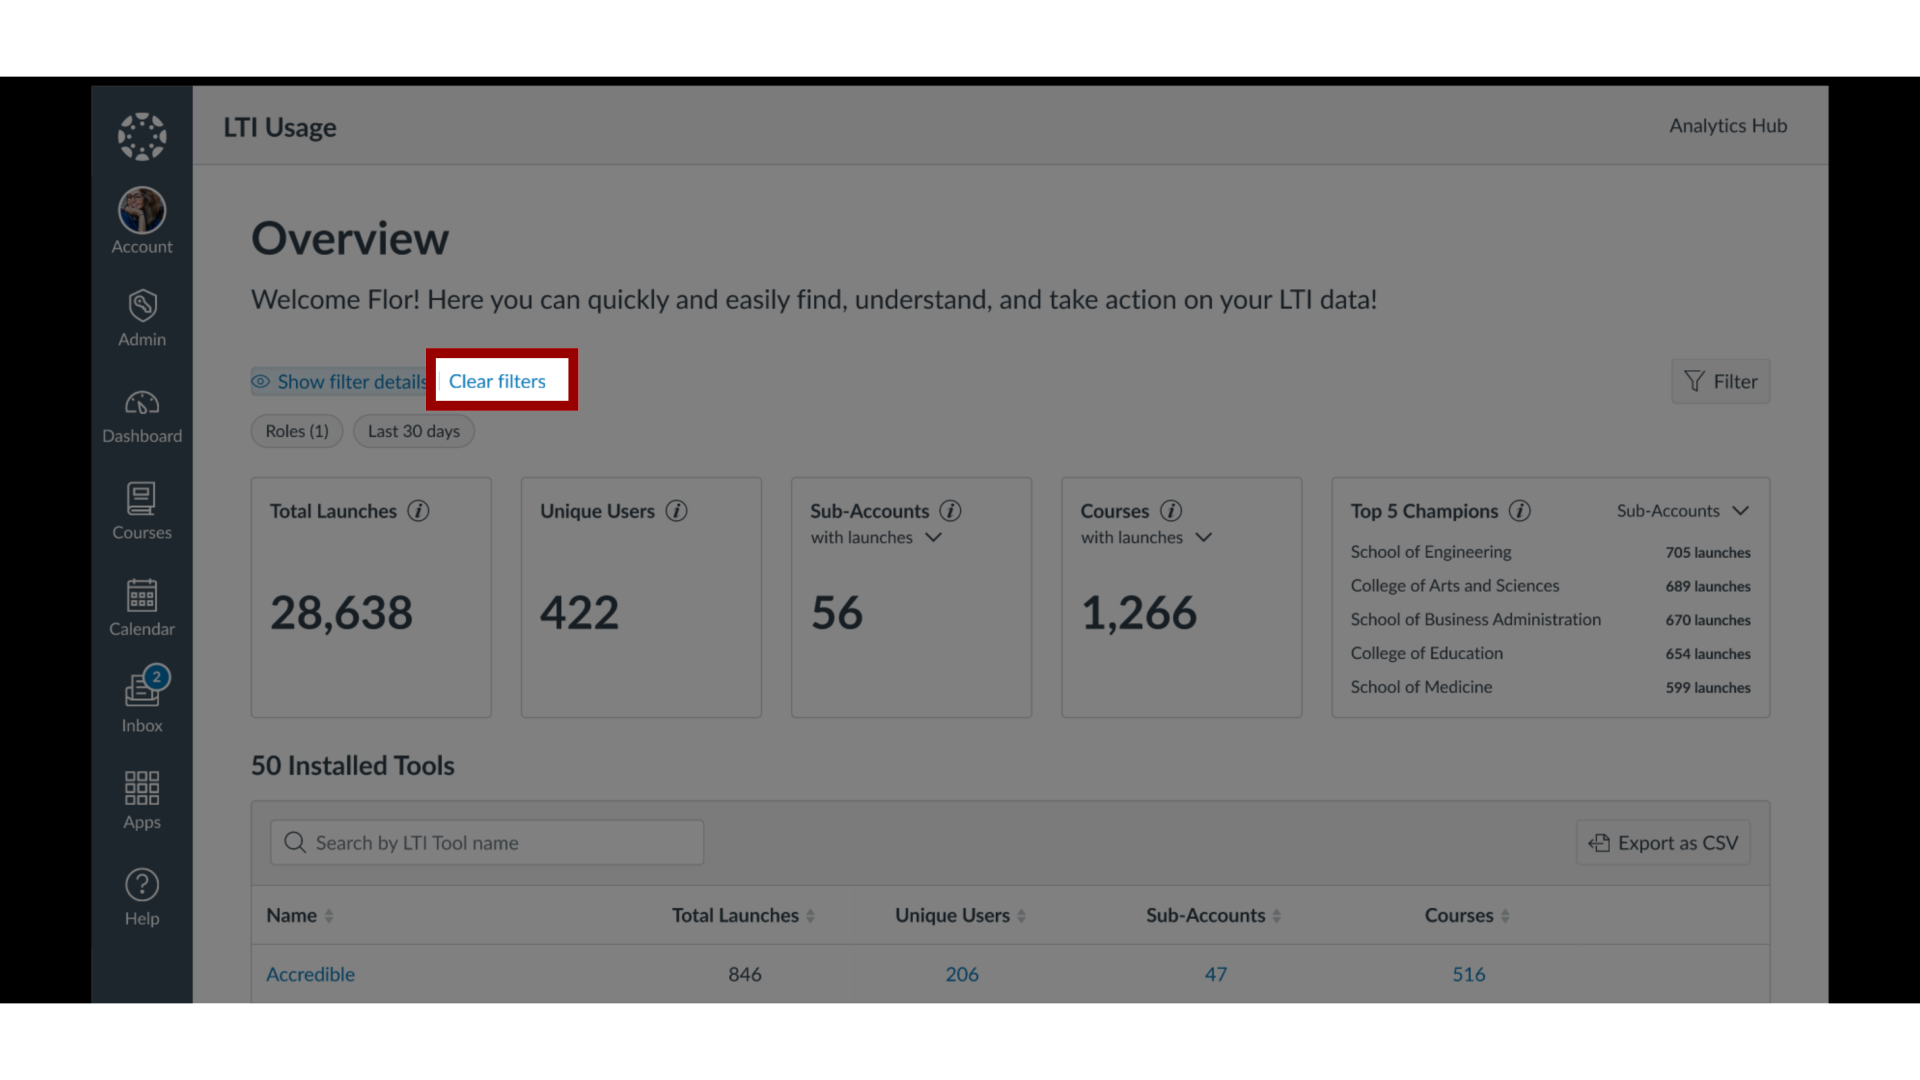Expand Courses with launches chevron

1204,537
